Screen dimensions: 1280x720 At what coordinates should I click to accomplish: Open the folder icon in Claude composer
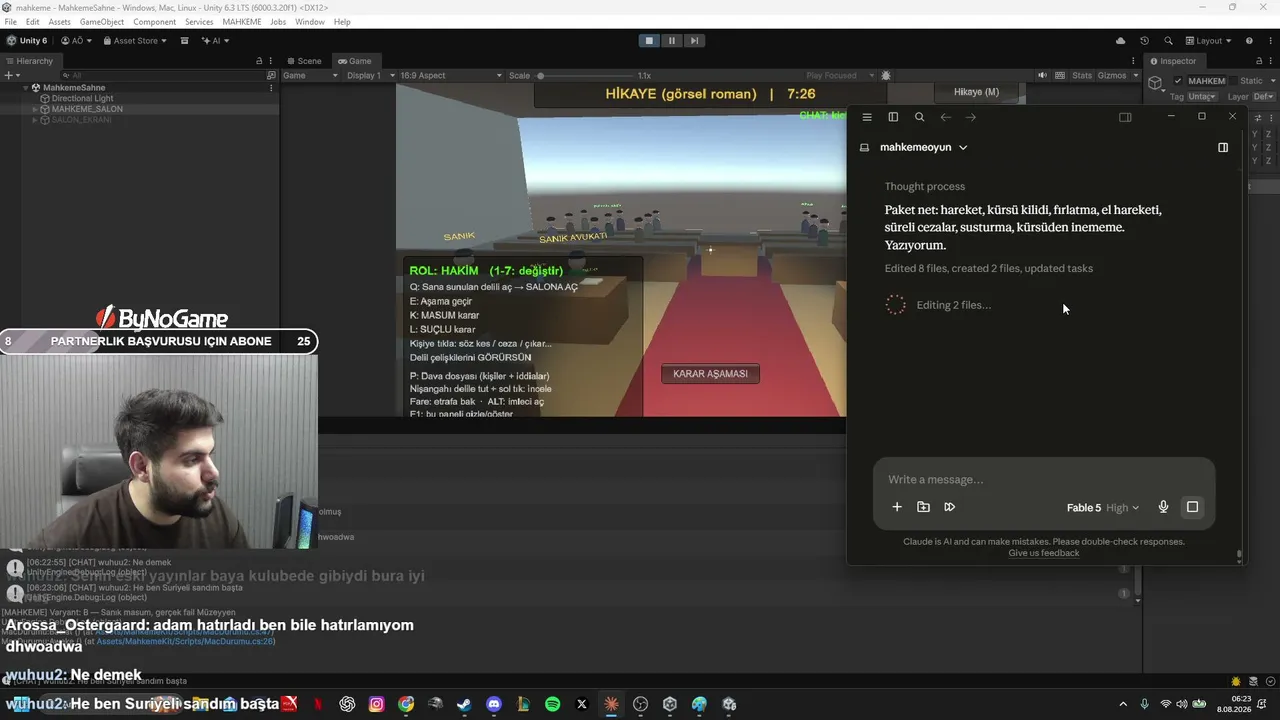click(923, 507)
